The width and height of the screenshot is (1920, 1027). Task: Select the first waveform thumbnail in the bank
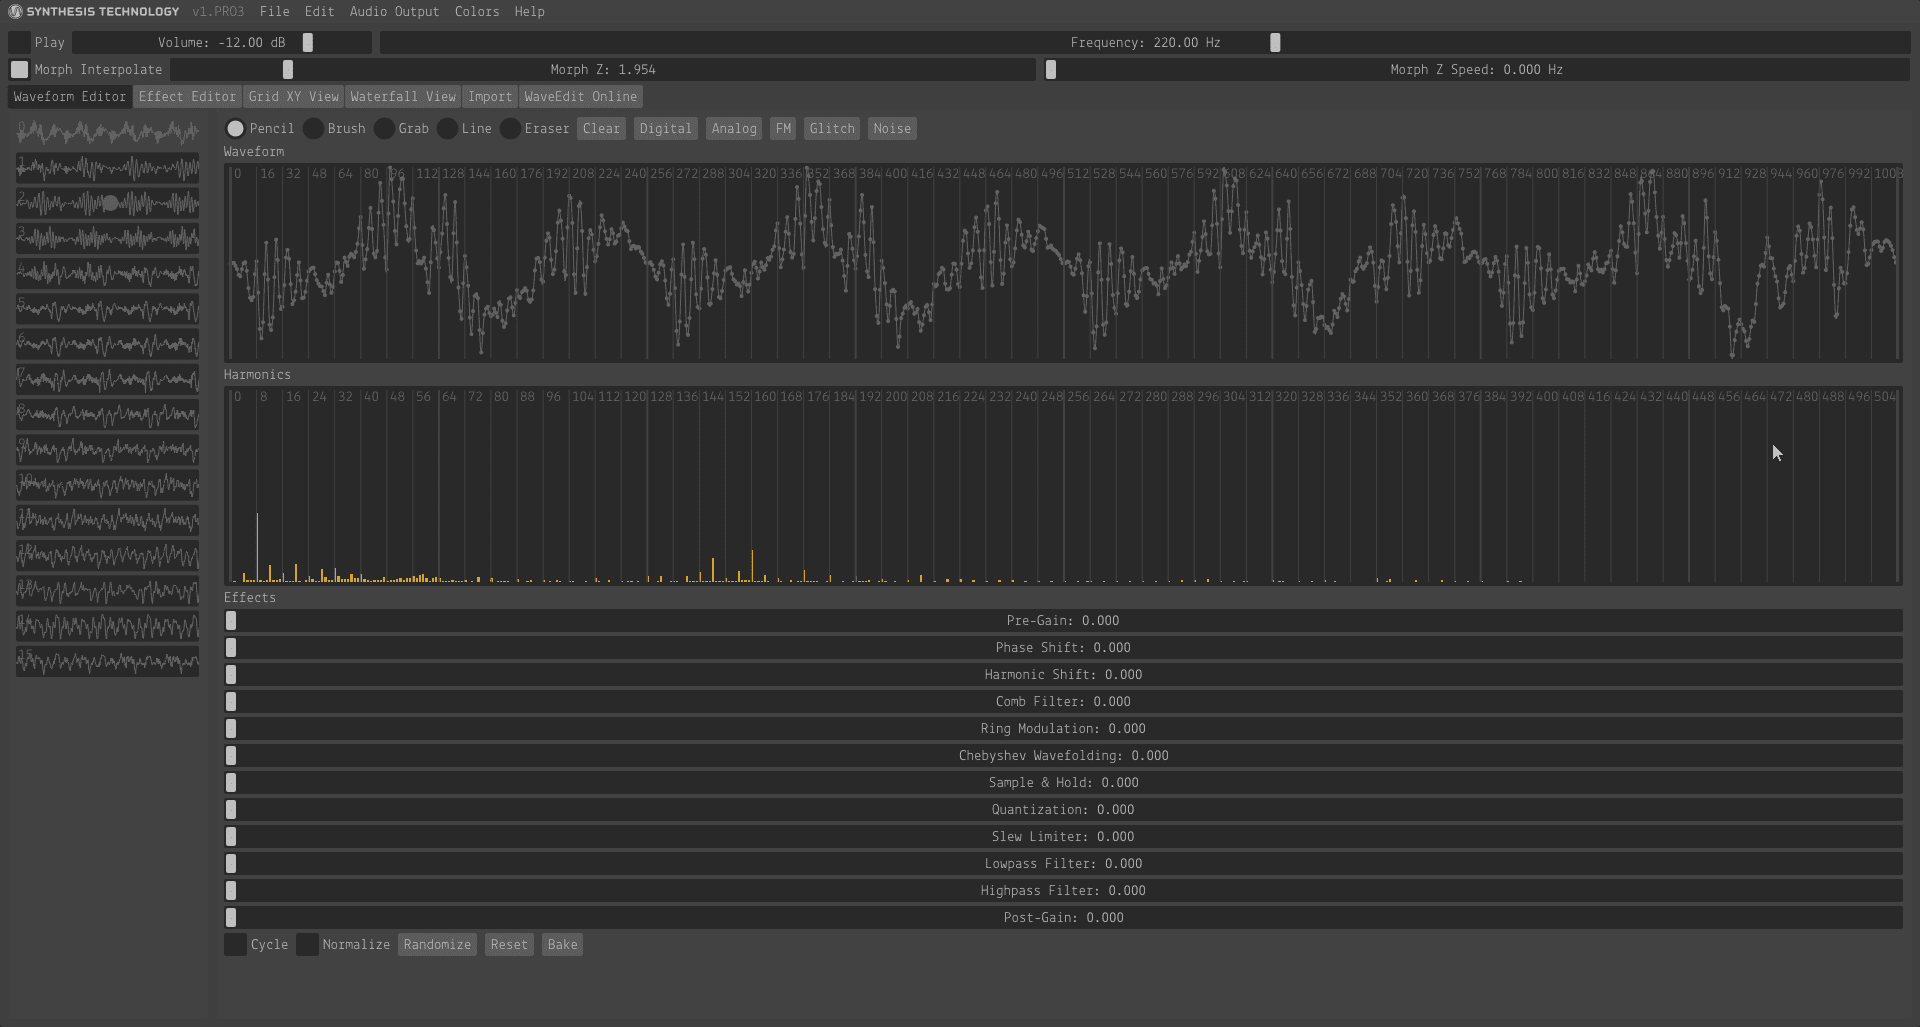click(x=107, y=133)
